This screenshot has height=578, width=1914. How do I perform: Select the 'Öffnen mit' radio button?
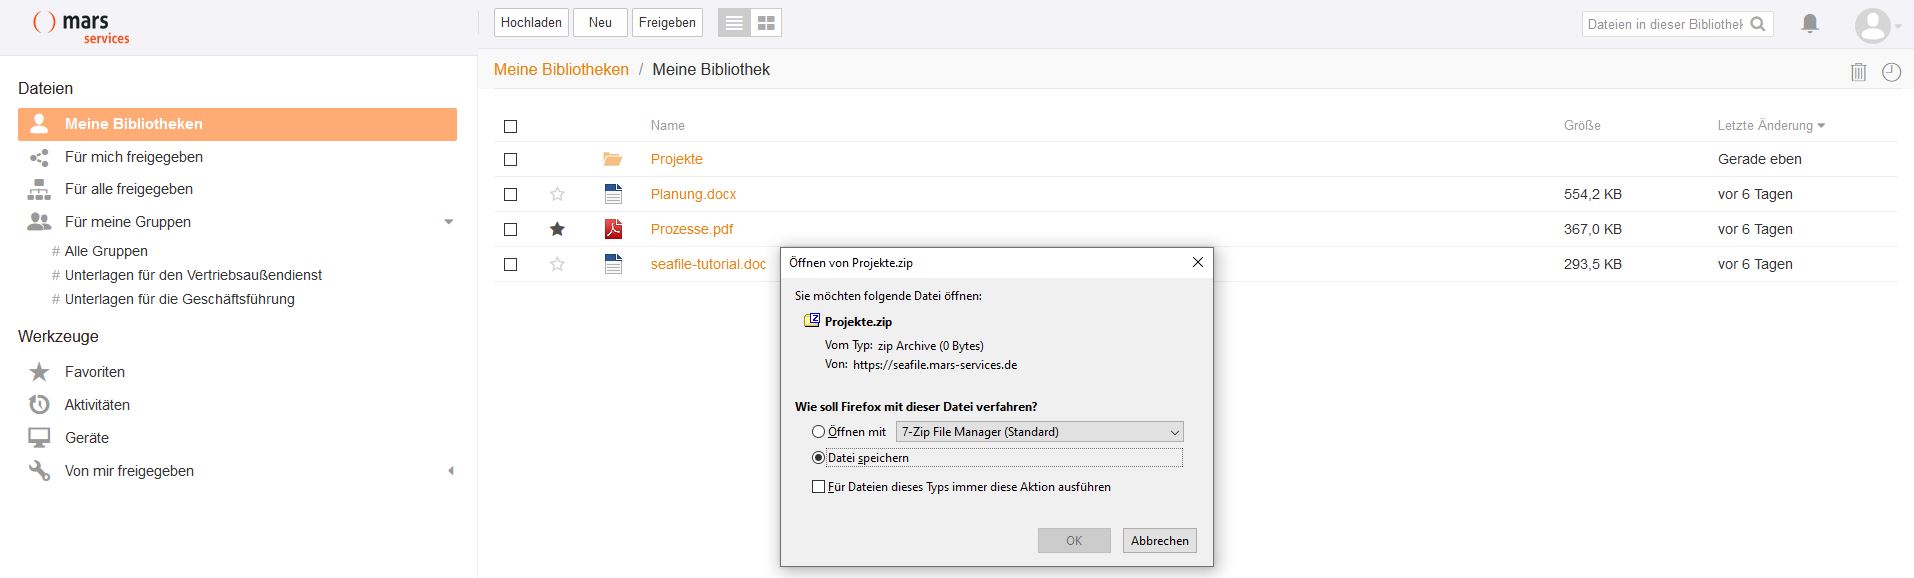[818, 432]
